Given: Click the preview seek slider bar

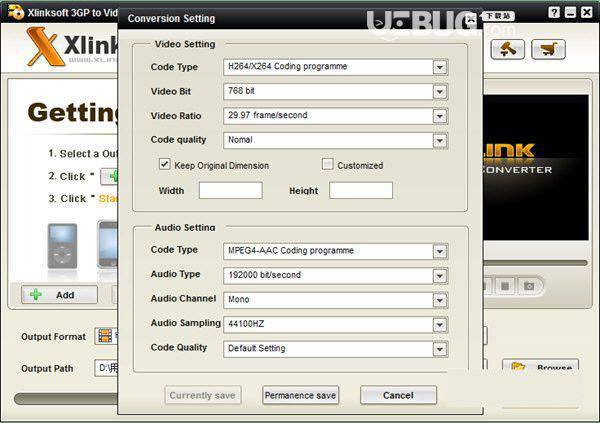Looking at the screenshot, I should point(535,263).
